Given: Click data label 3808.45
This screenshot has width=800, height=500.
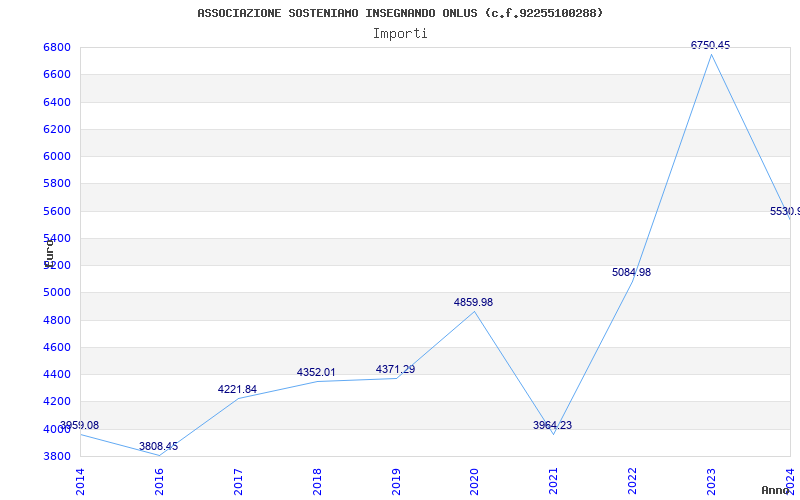Looking at the screenshot, I should [159, 446].
